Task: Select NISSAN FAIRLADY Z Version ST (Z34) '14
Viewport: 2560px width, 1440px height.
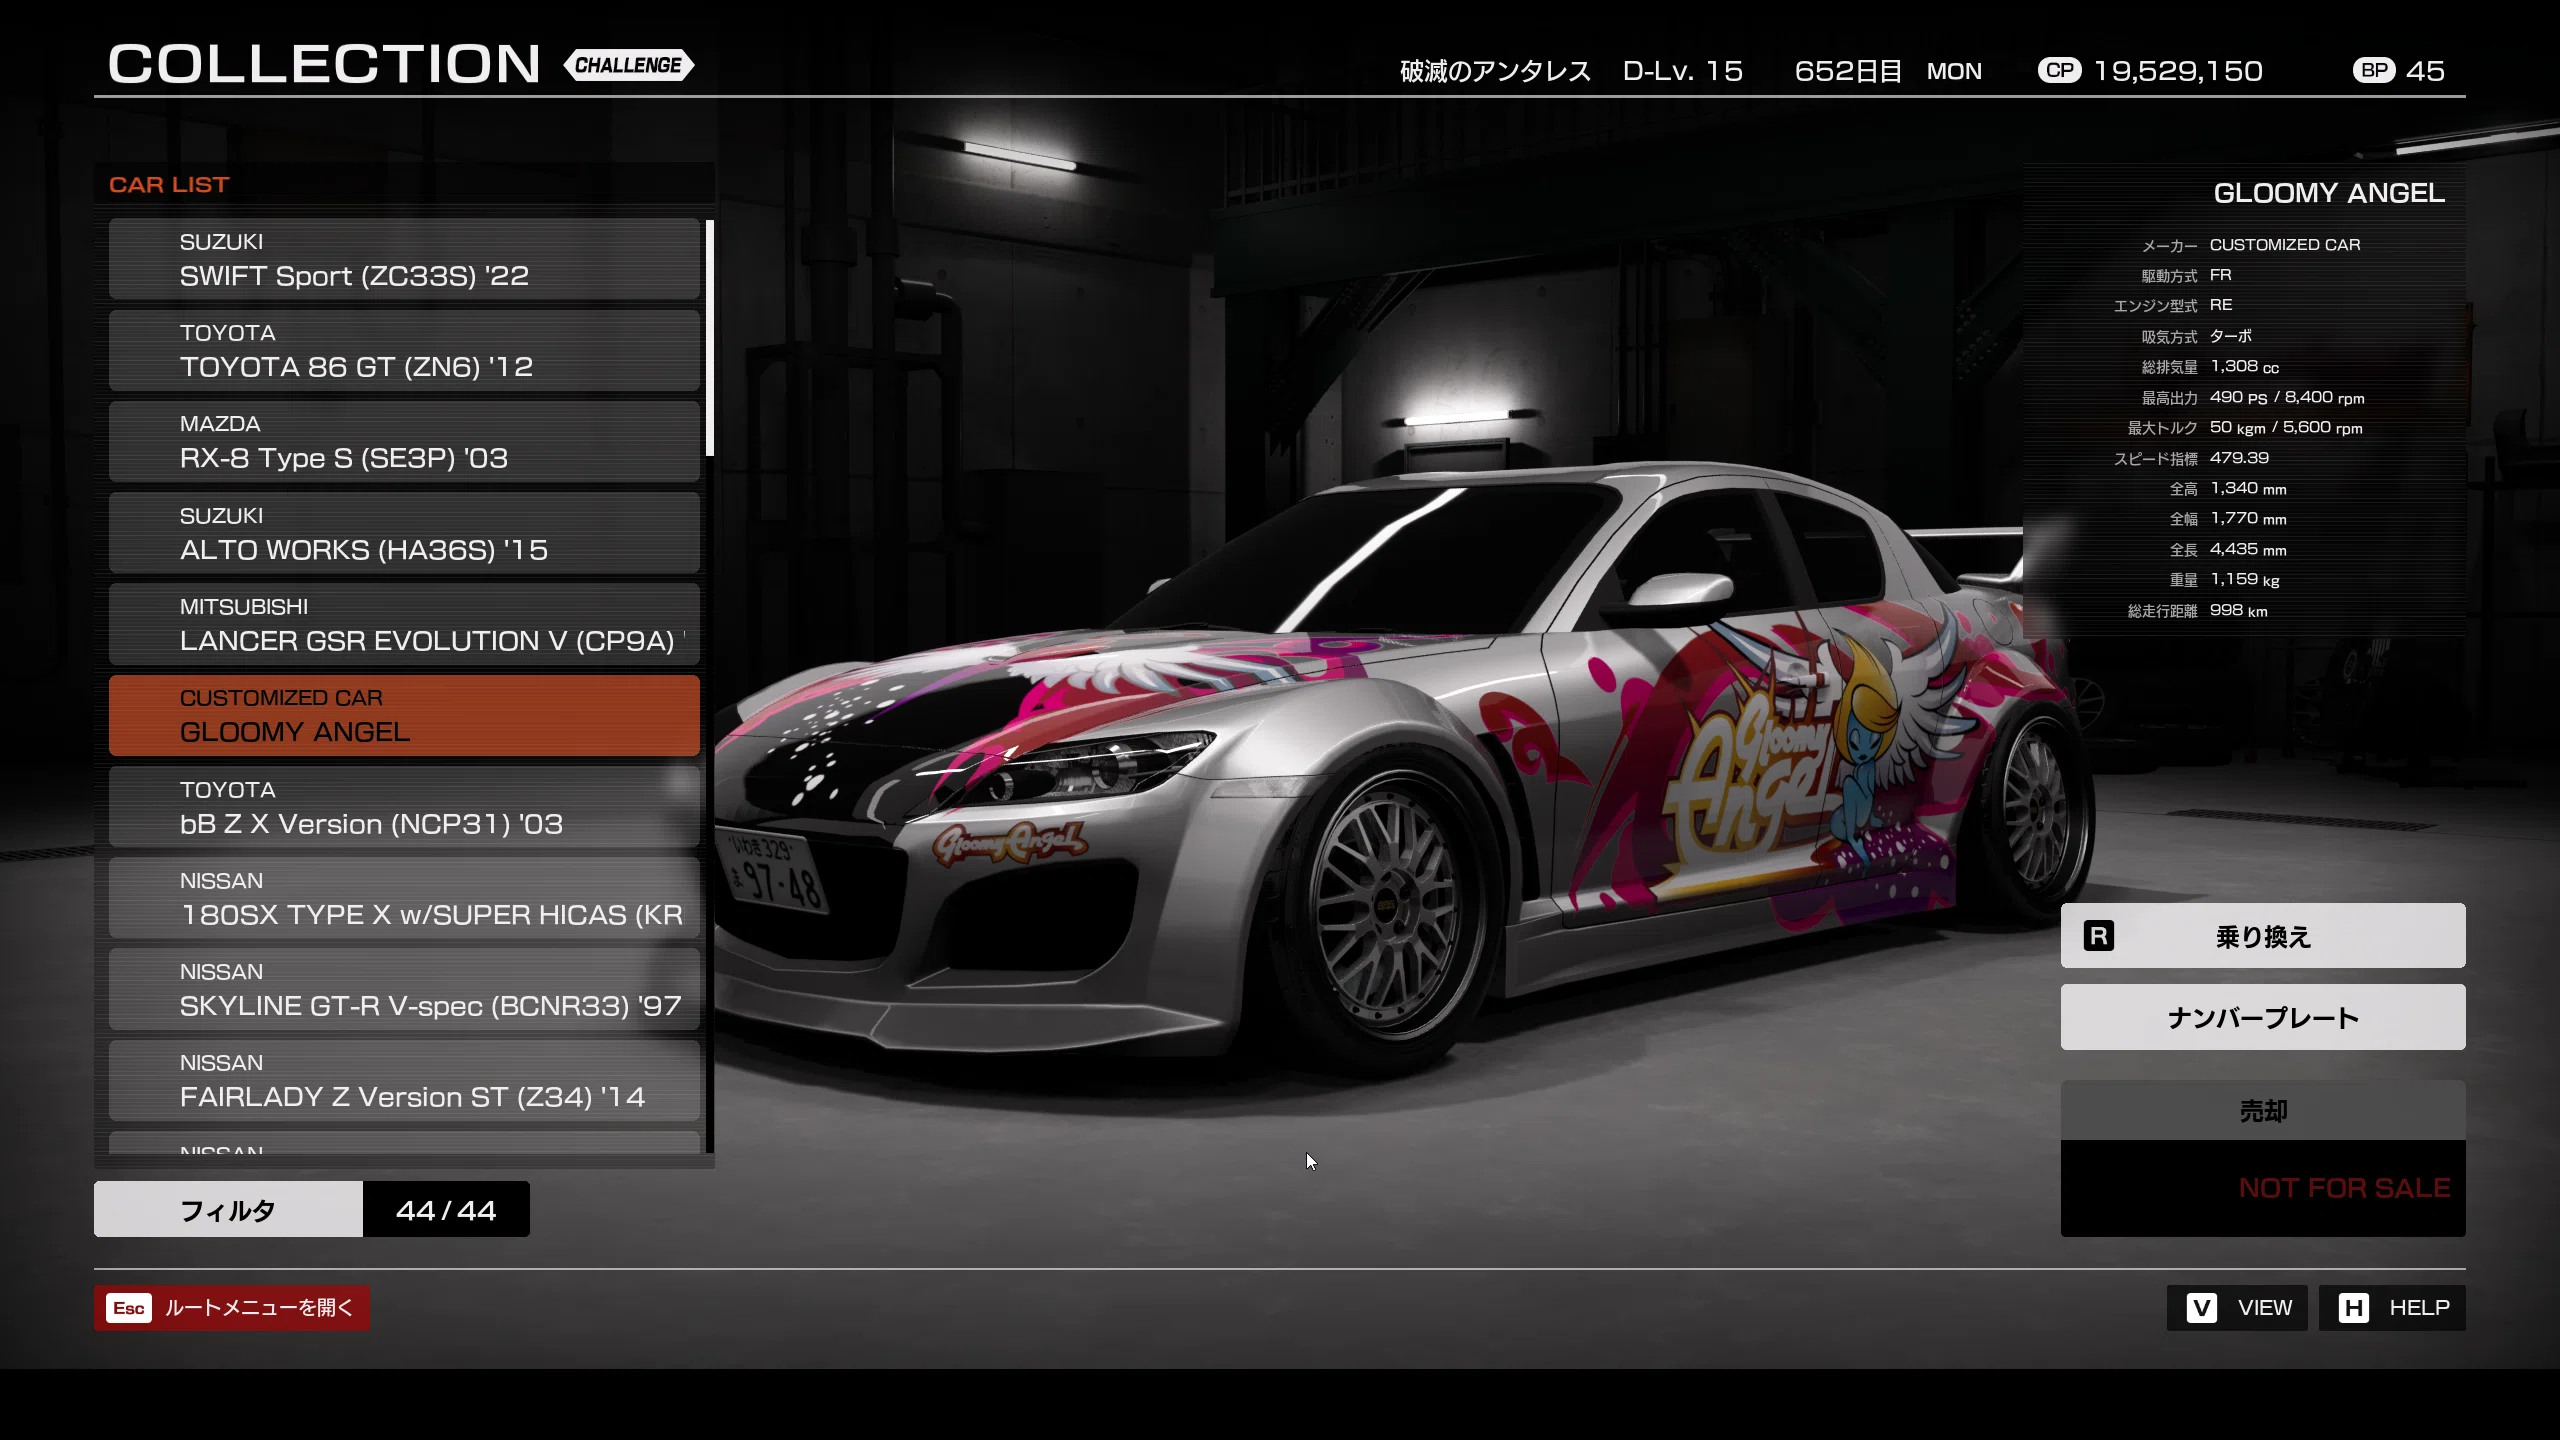Action: [x=404, y=1080]
